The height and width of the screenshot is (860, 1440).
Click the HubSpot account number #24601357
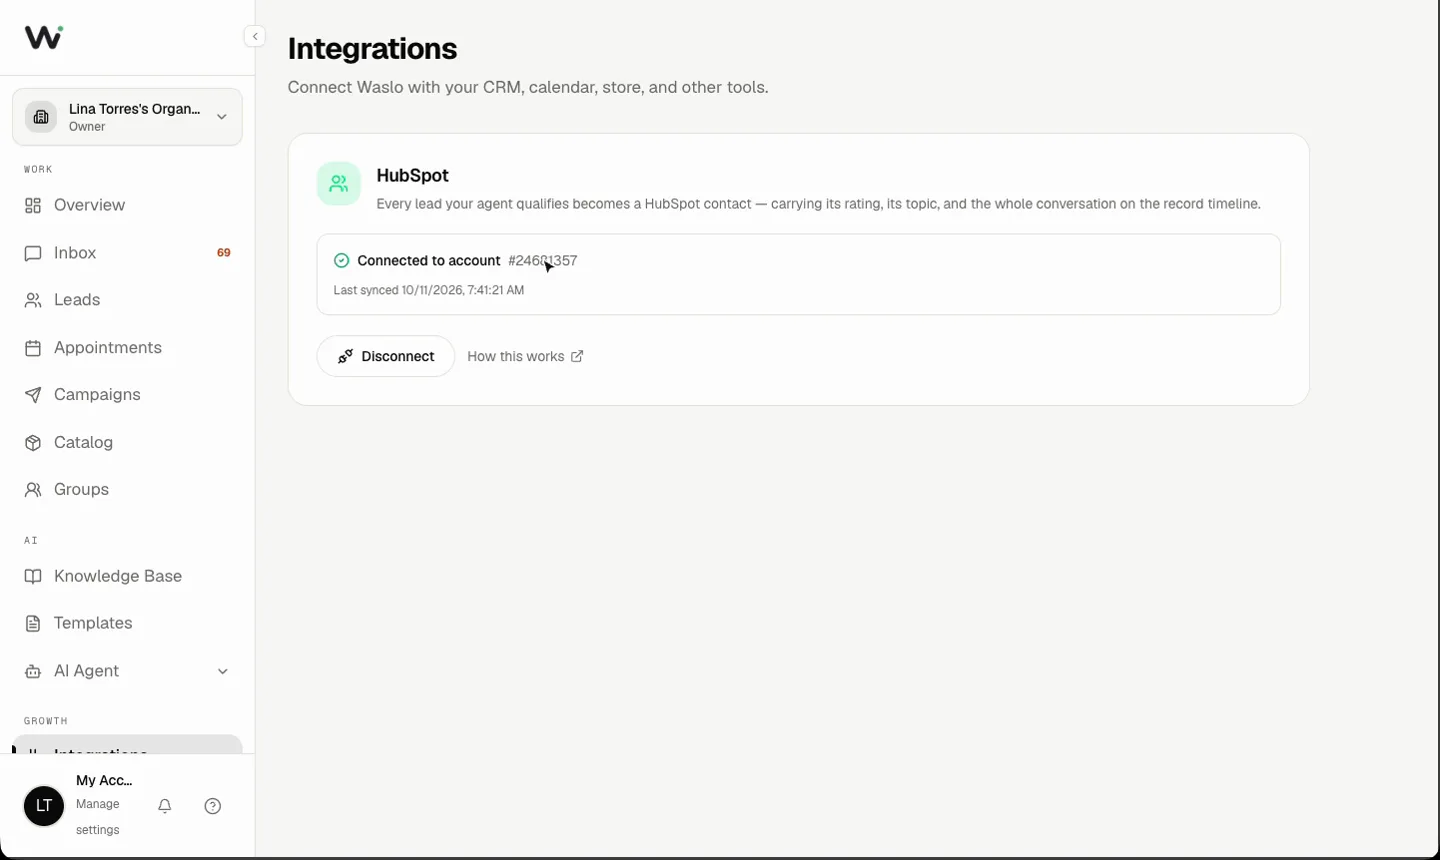543,261
